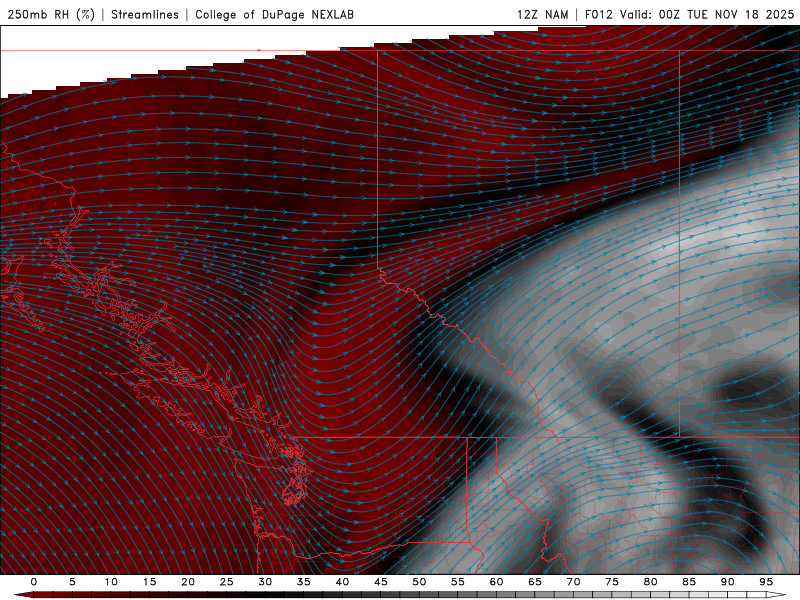Viewport: 800px width, 600px height.
Task: Click the colorbar label "0"
Action: pyautogui.click(x=34, y=582)
